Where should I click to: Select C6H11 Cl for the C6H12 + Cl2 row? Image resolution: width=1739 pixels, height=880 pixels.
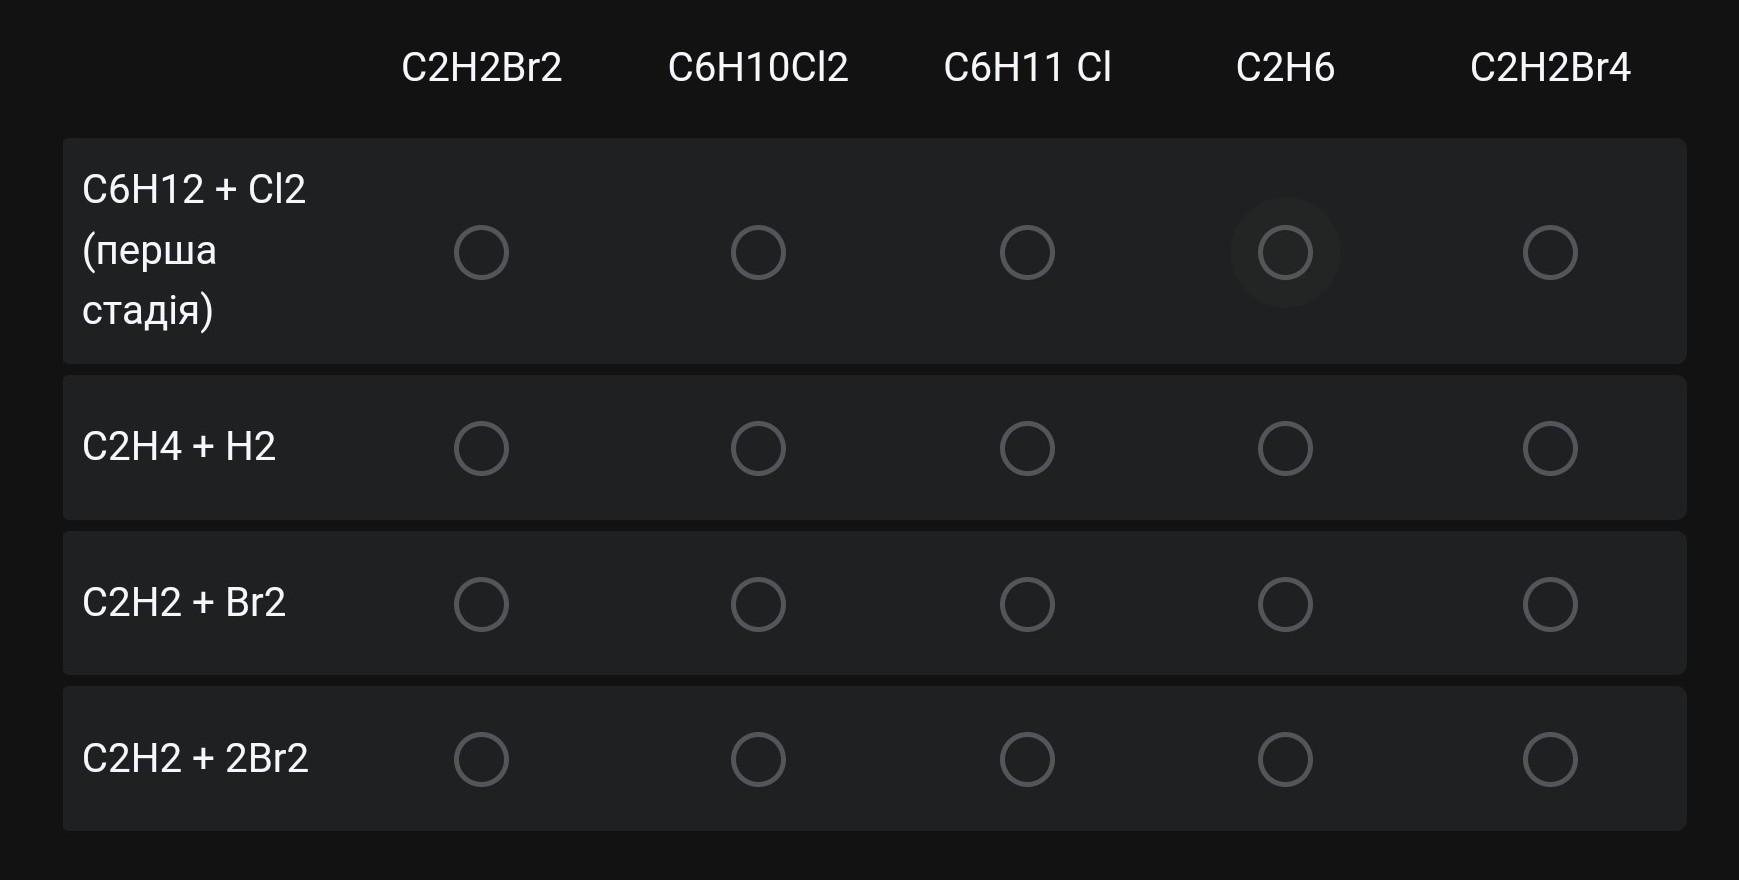1027,252
